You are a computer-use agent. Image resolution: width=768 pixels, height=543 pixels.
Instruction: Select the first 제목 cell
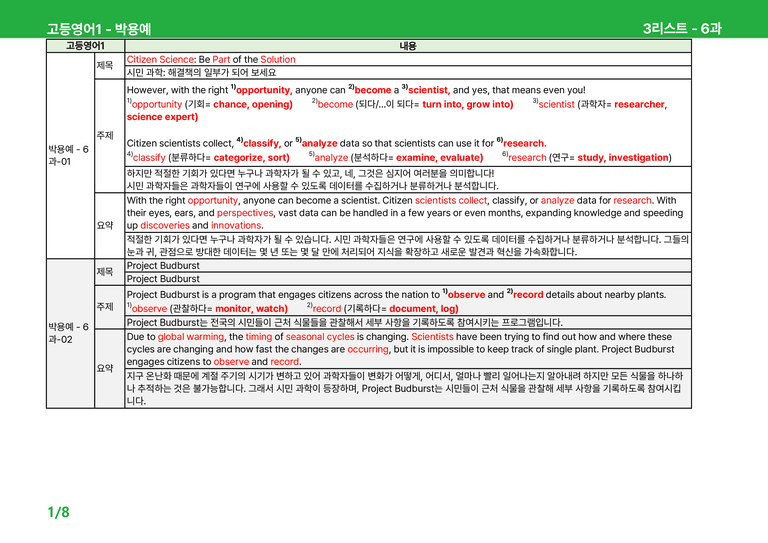pyautogui.click(x=109, y=66)
